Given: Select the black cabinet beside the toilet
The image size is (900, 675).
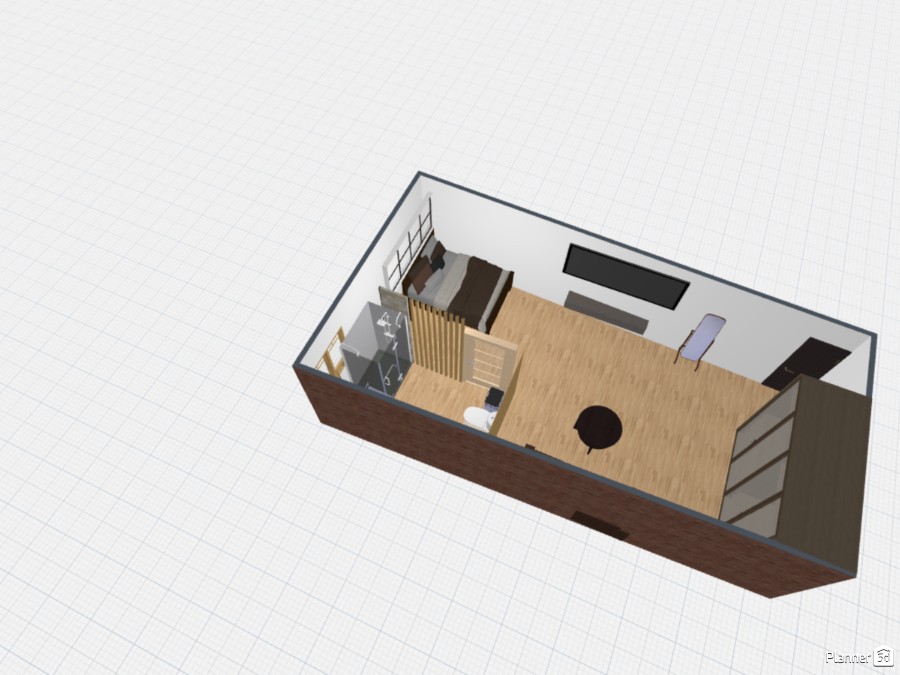Looking at the screenshot, I should coord(493,398).
